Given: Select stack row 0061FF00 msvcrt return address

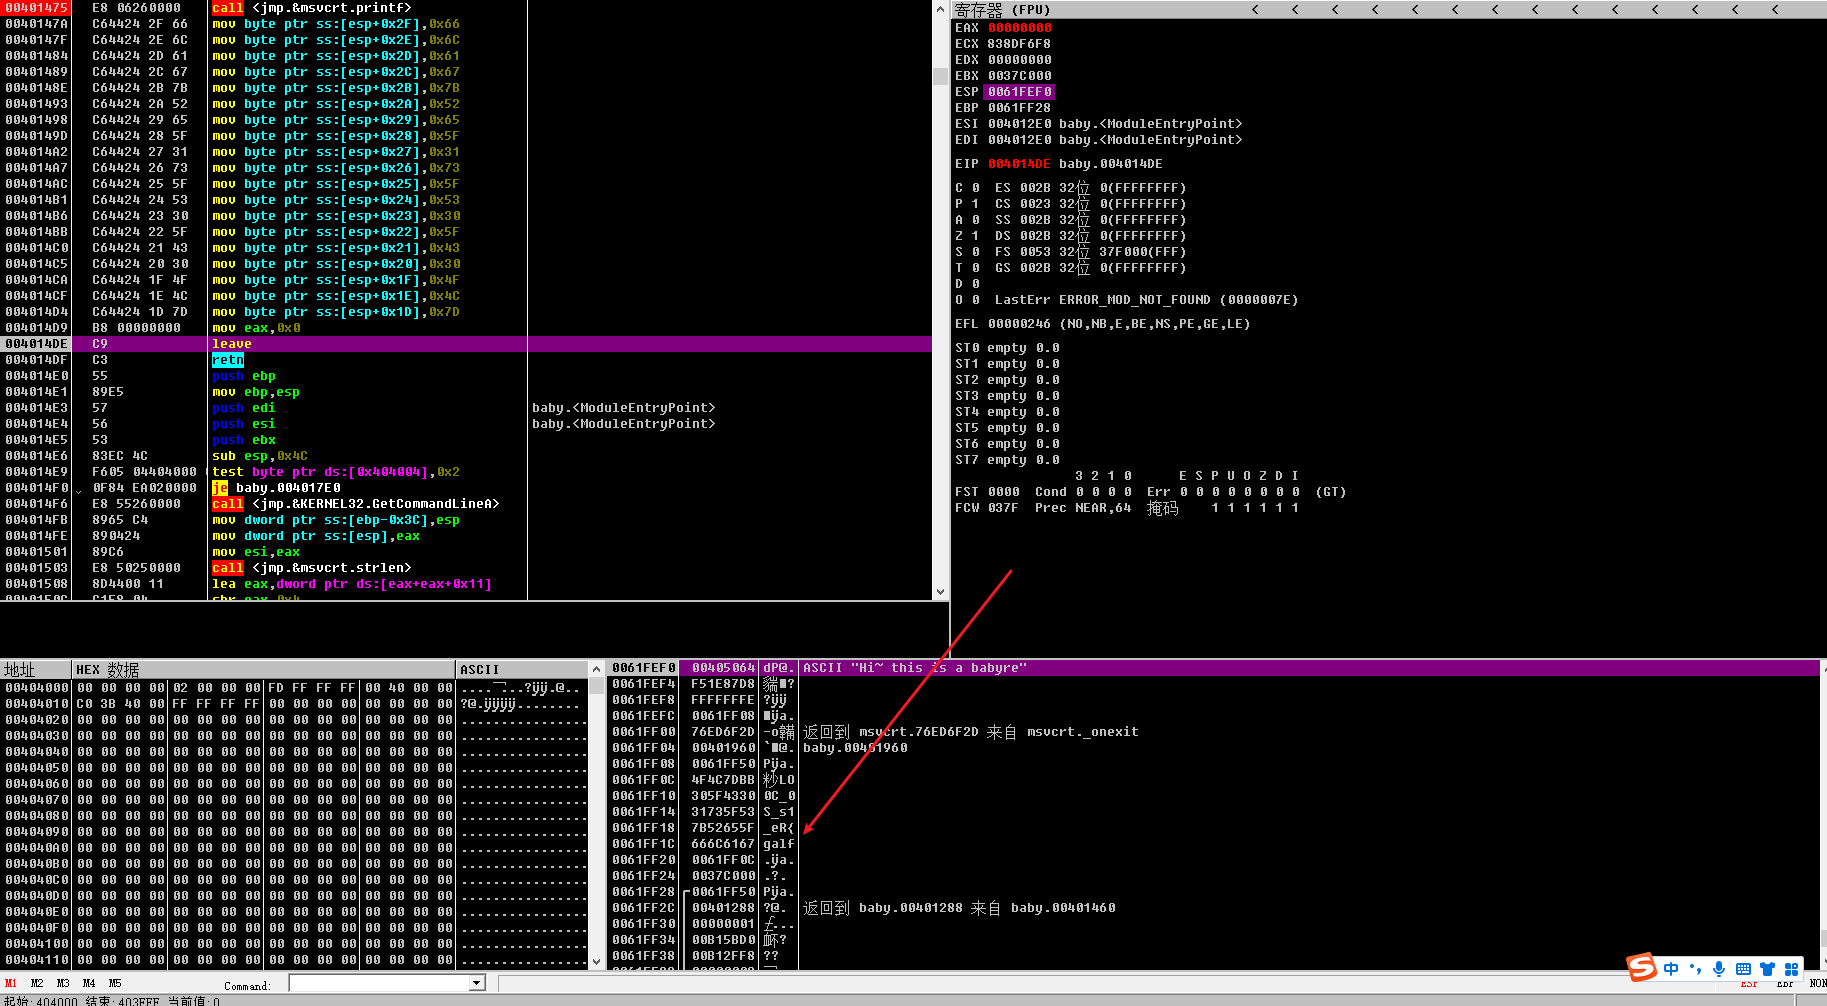Looking at the screenshot, I should [1214, 732].
